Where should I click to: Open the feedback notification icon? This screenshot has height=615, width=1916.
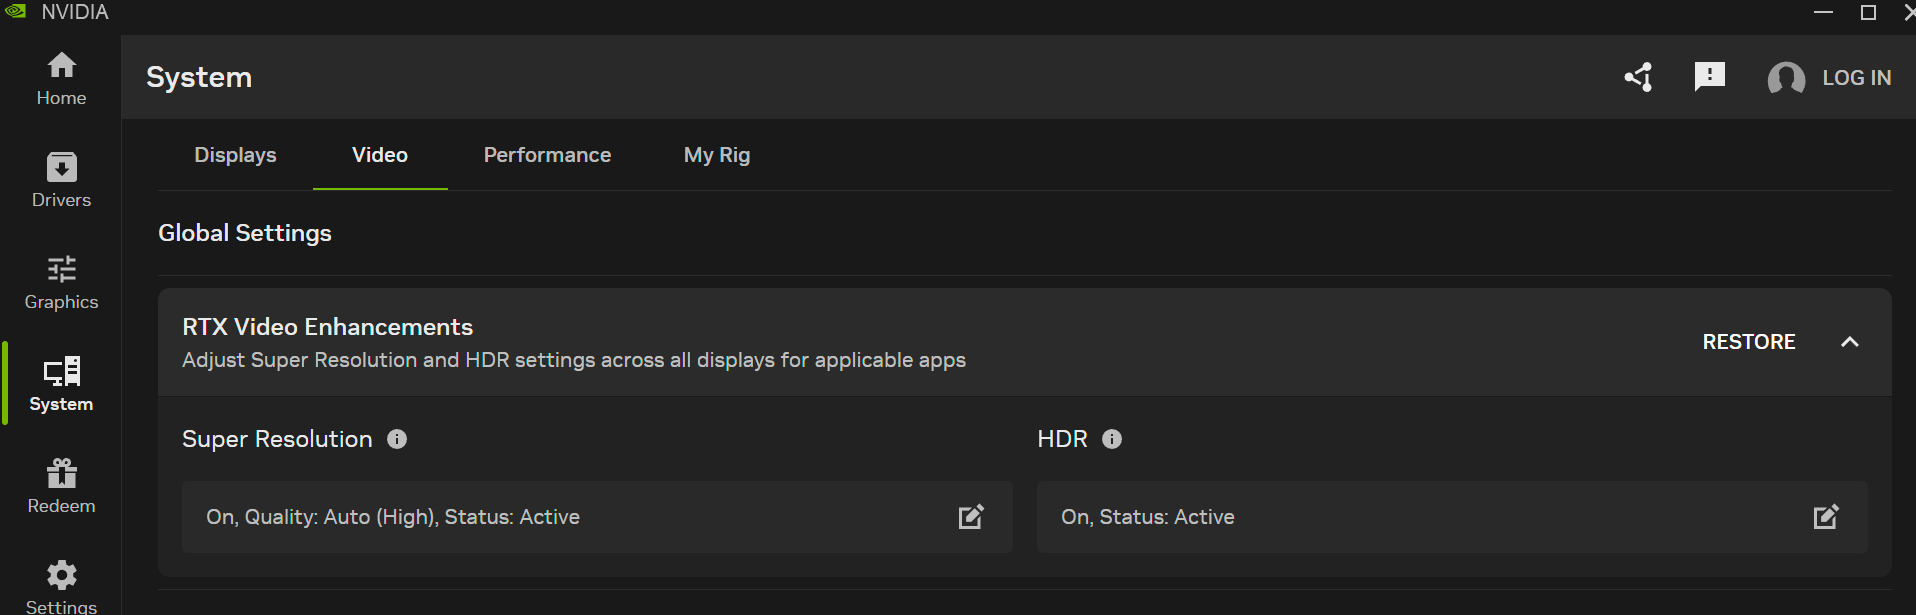click(x=1710, y=77)
